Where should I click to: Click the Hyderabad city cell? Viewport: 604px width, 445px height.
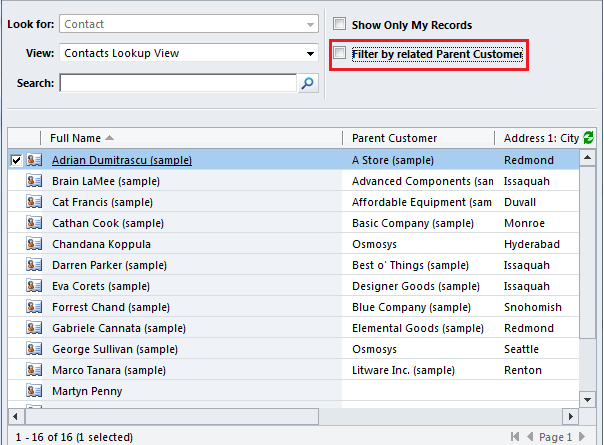click(x=532, y=244)
